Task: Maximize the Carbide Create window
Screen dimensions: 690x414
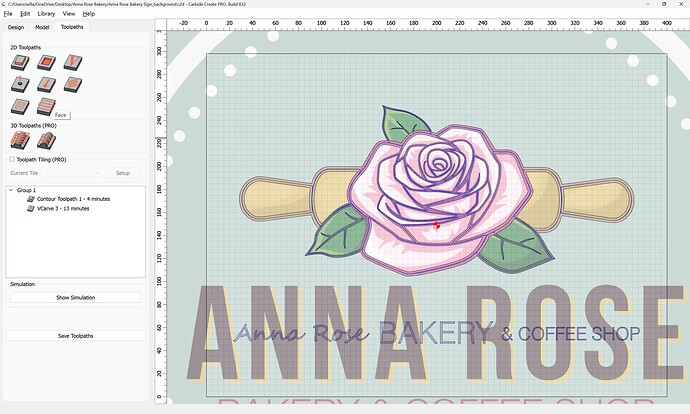Action: pos(664,4)
